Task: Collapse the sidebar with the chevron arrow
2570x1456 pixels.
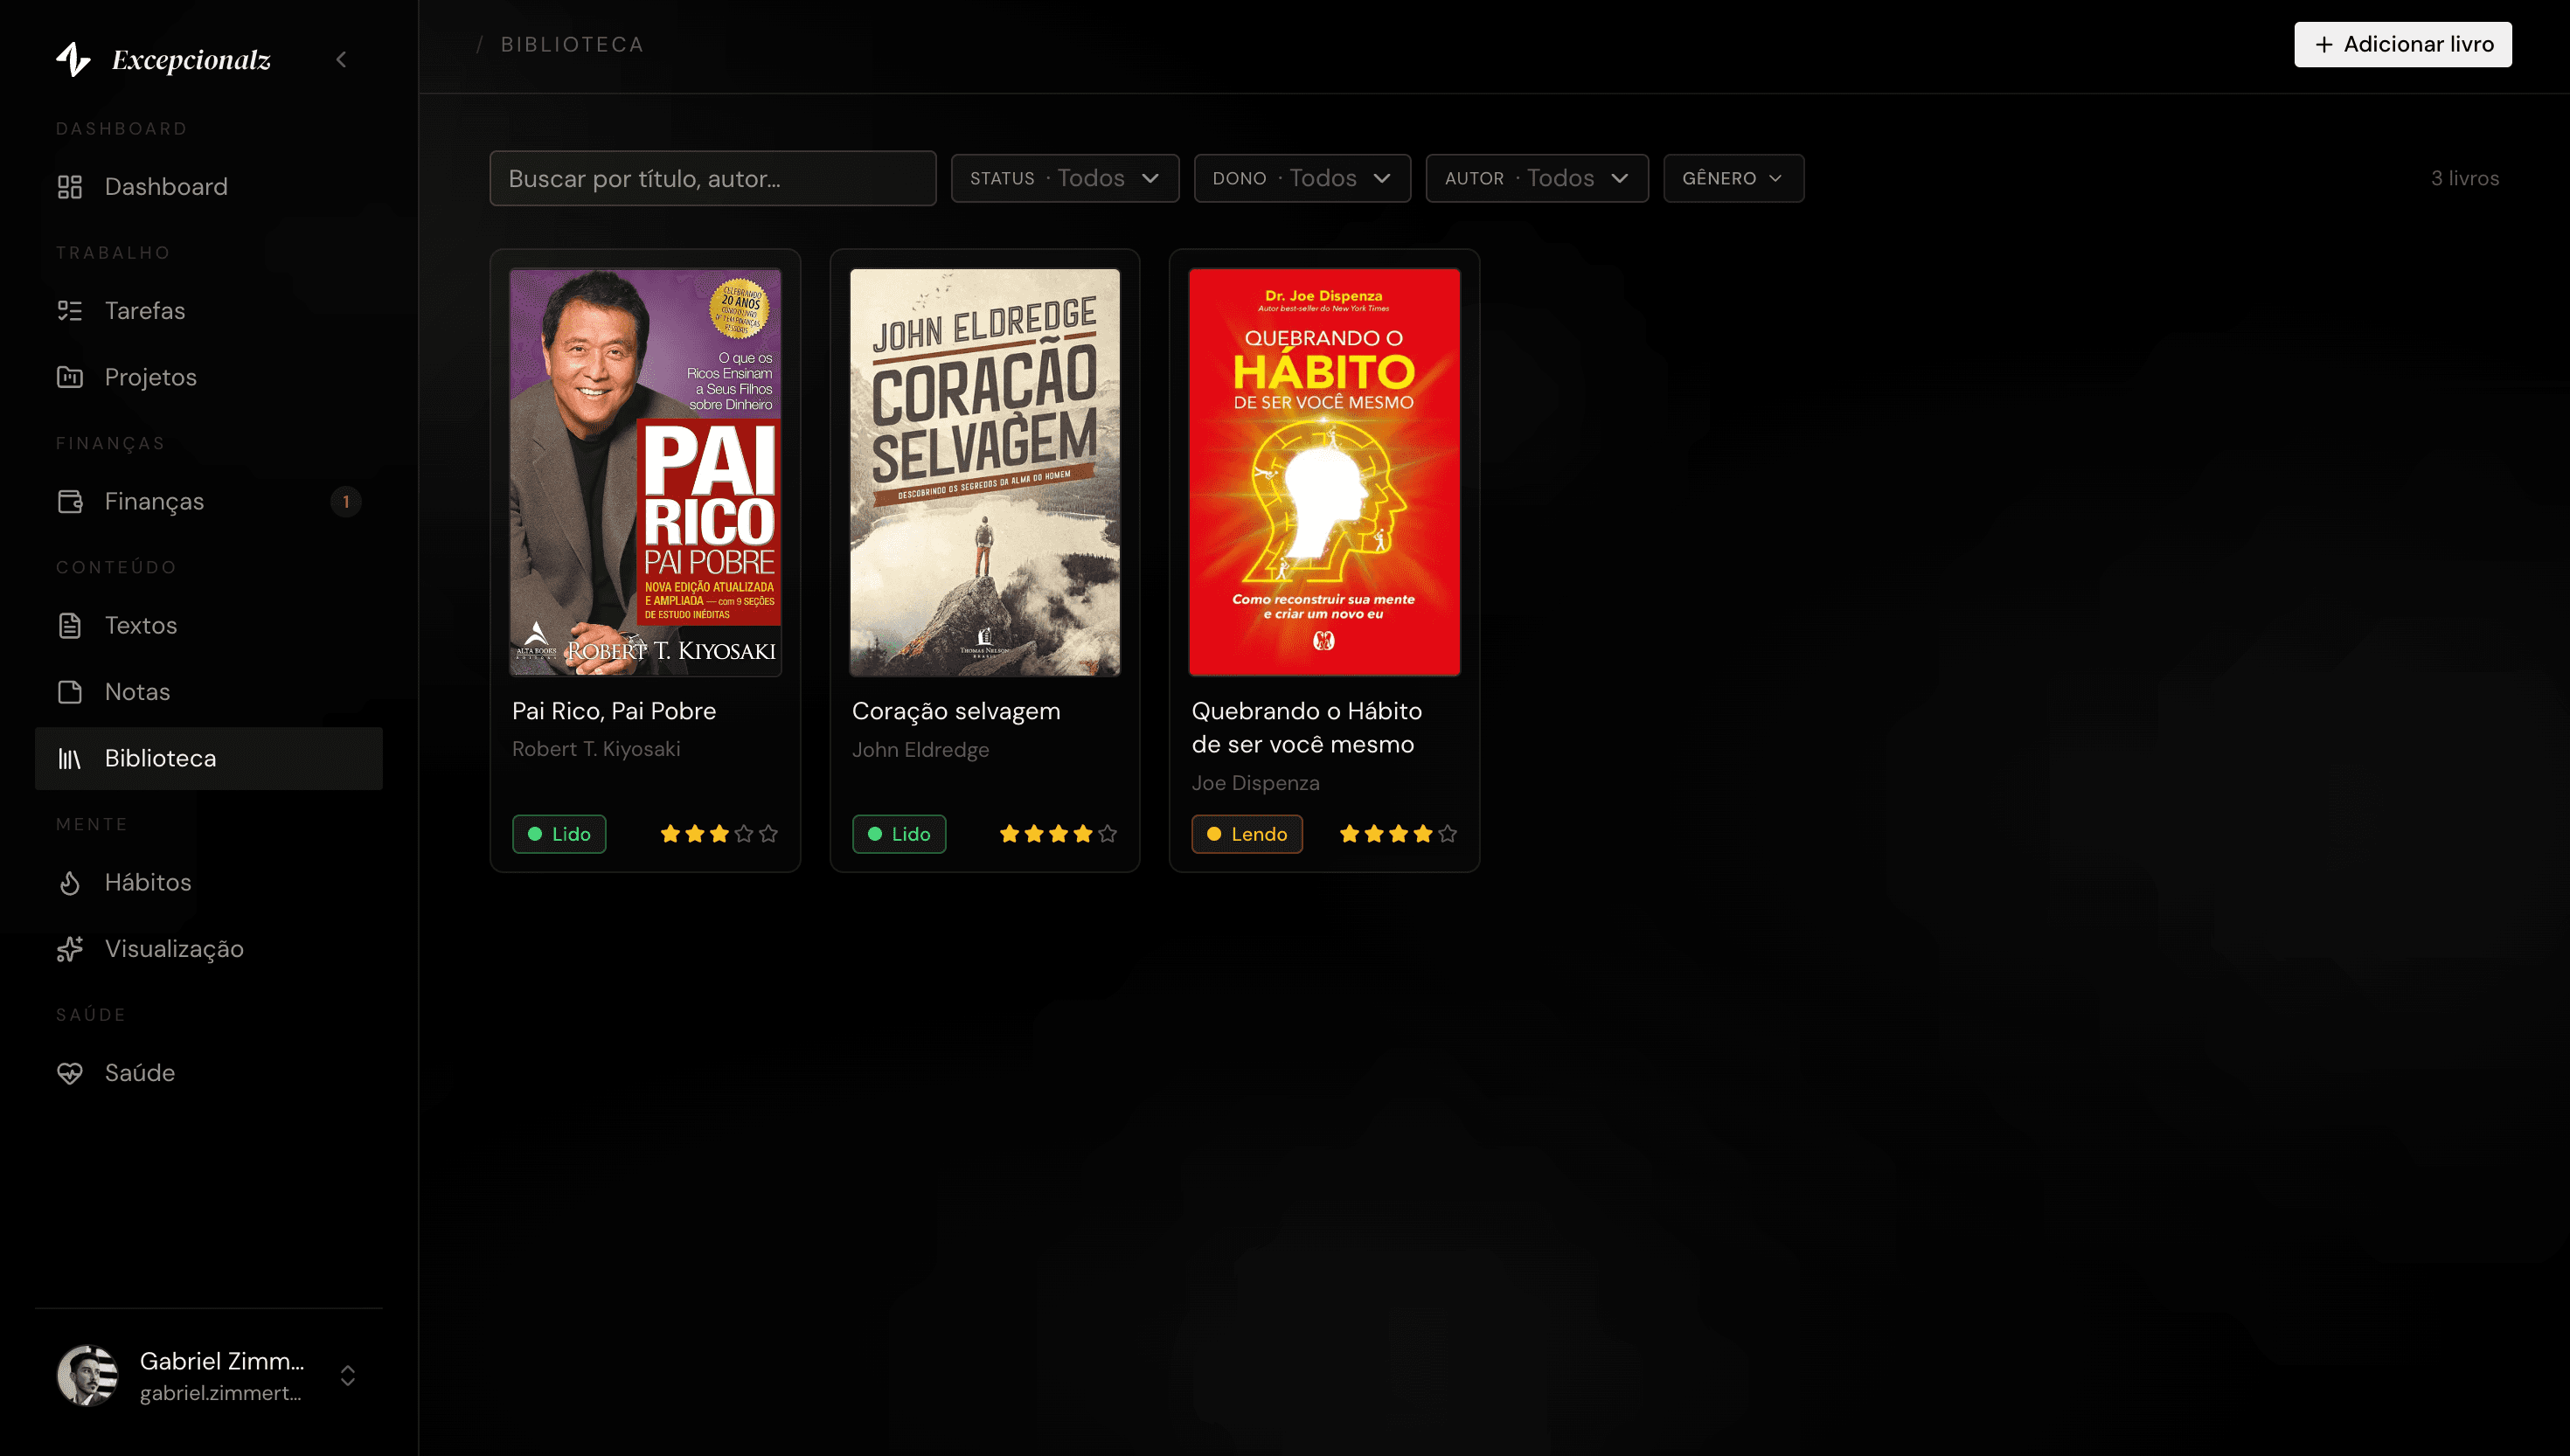Action: pos(341,60)
